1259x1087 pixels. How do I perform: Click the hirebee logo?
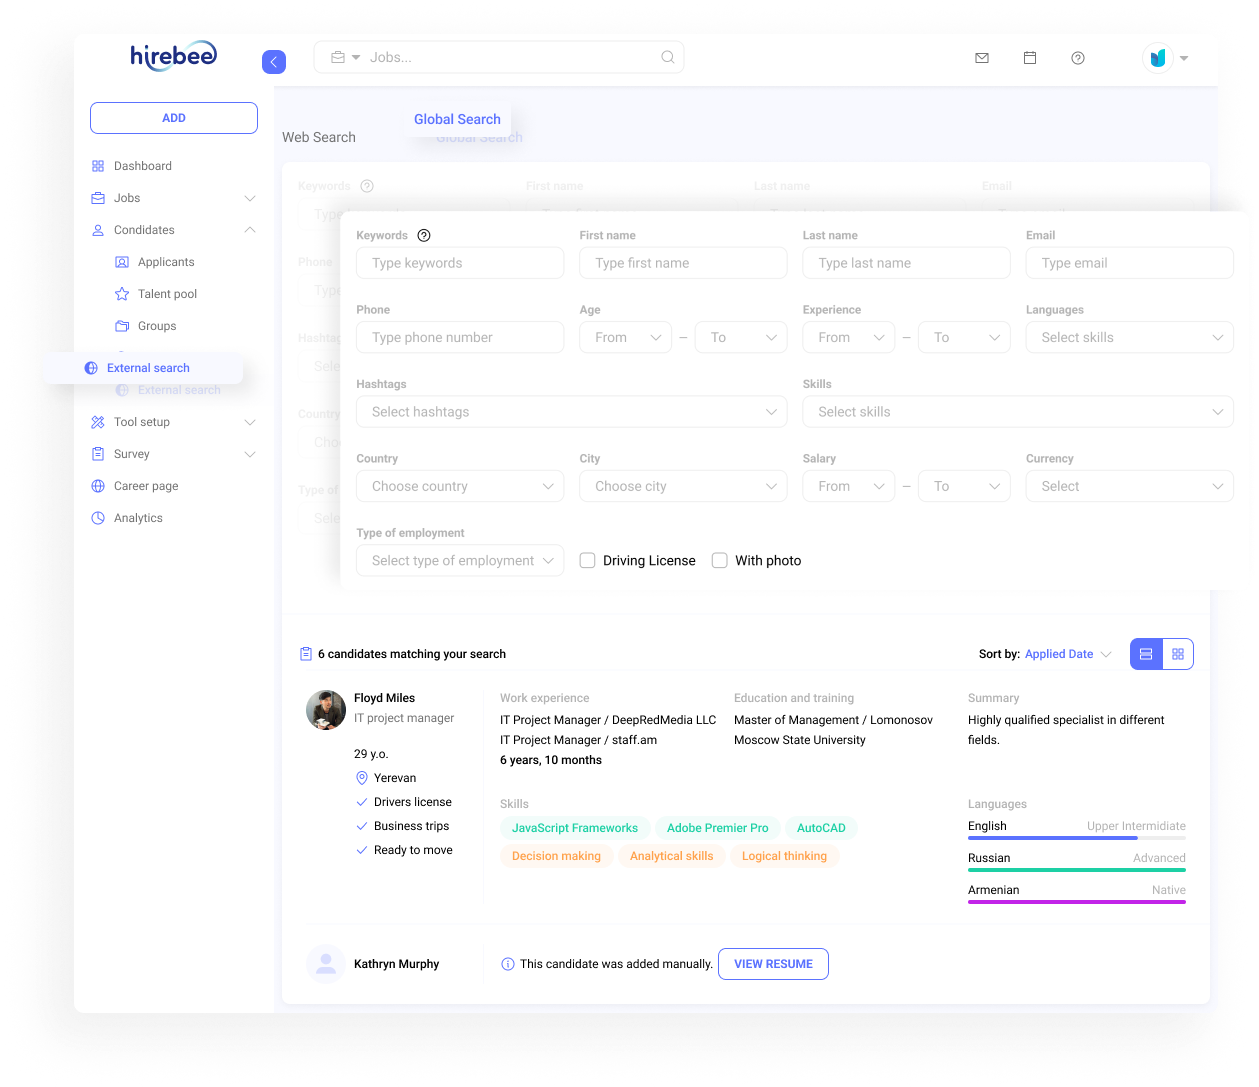pos(172,56)
